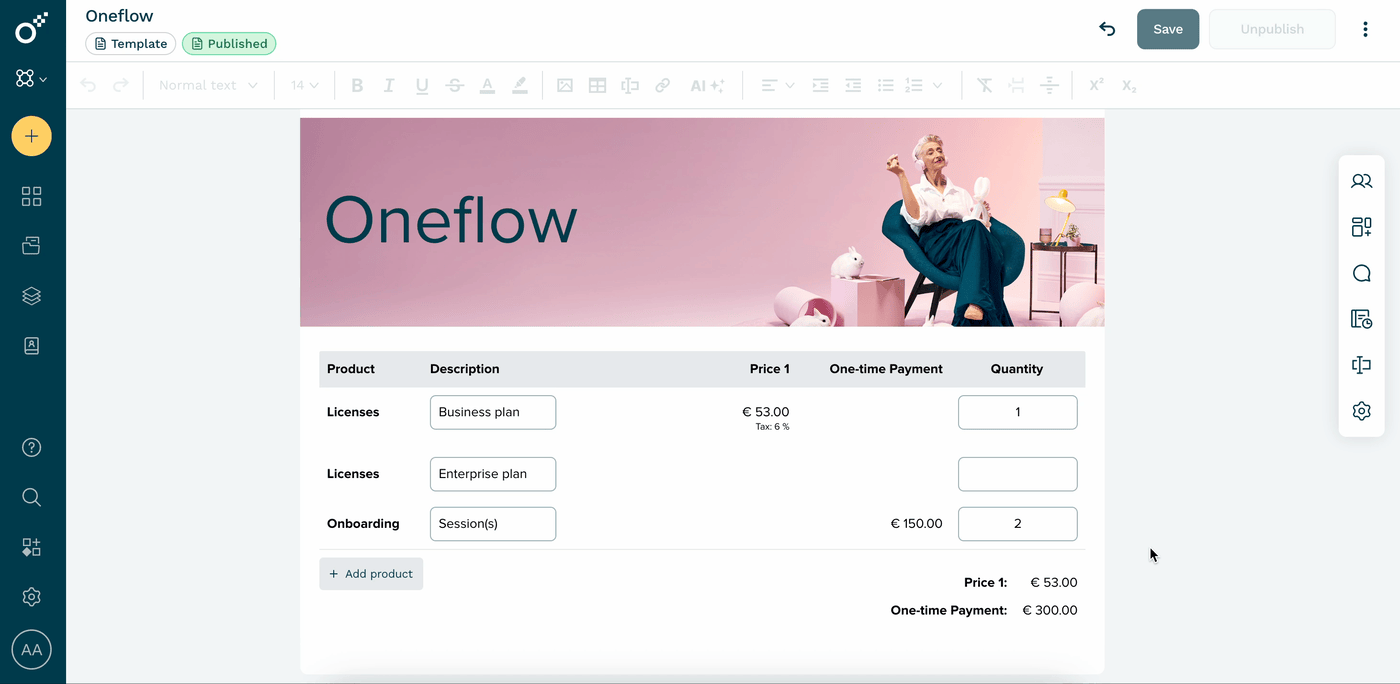Open the AA user avatar menu
The image size is (1400, 684).
click(x=32, y=650)
